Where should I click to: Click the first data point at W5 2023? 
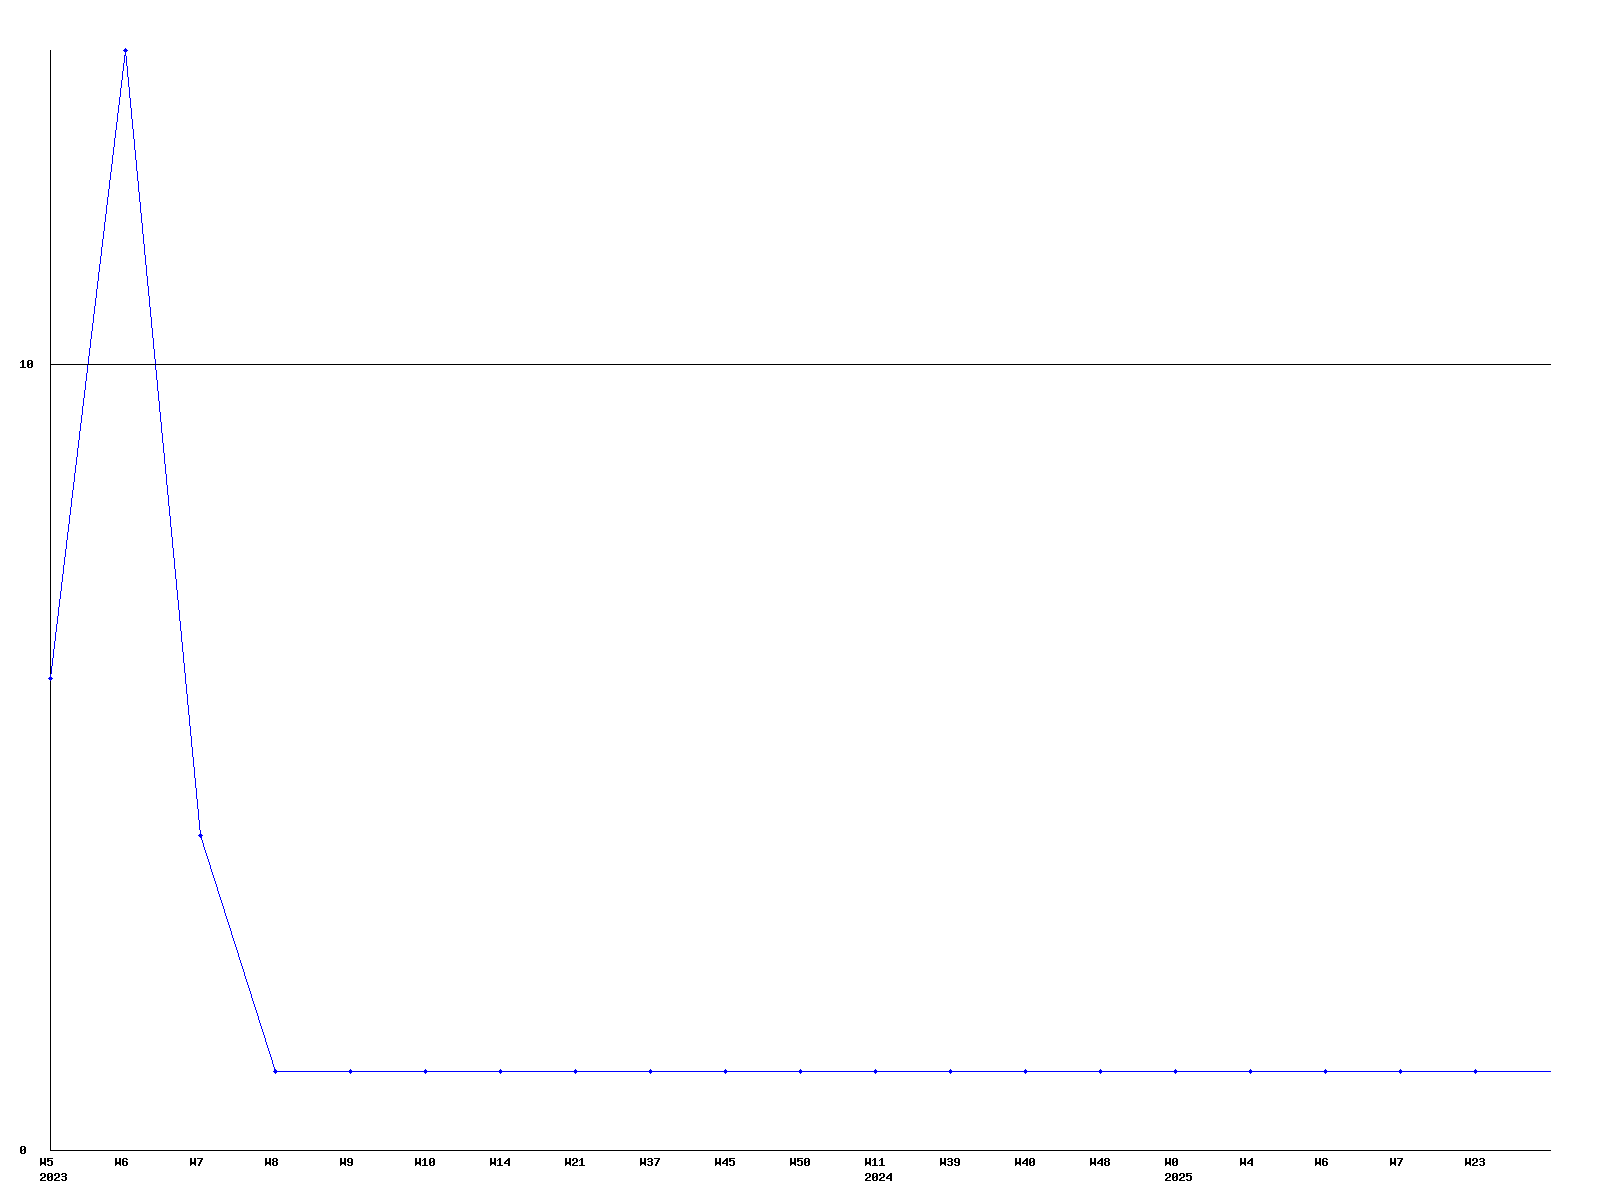tap(50, 678)
